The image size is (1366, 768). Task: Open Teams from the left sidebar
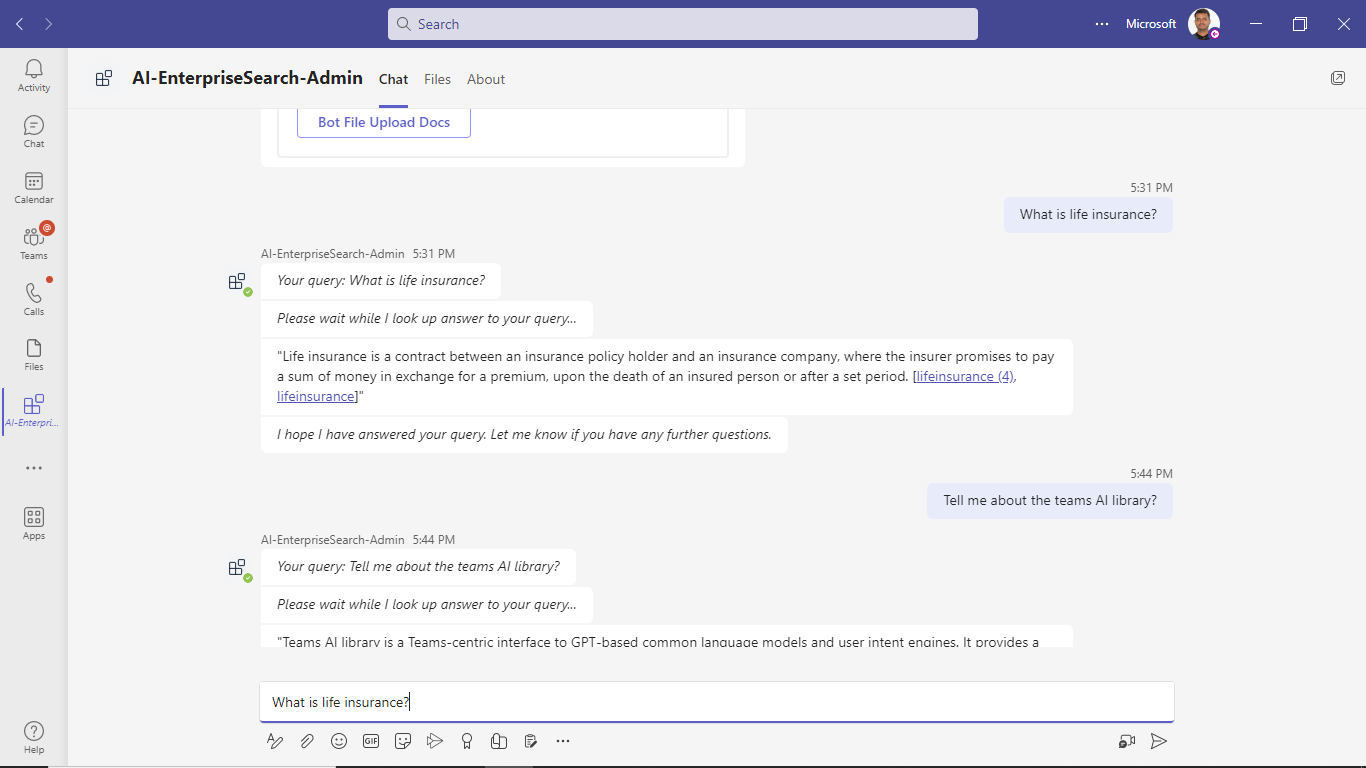[34, 243]
